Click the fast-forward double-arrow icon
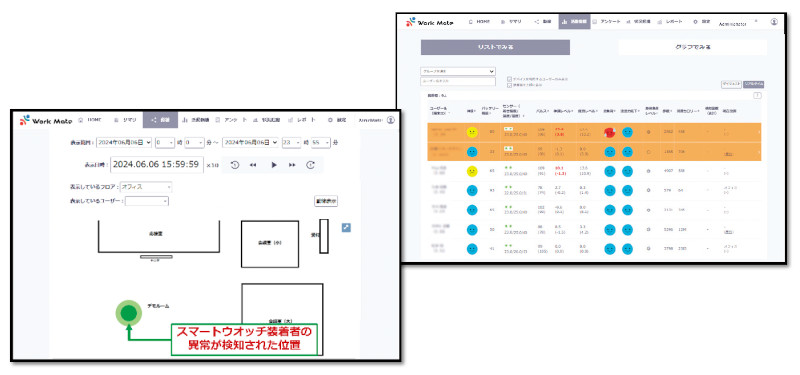Screen dimensions: 800x375 (x=292, y=165)
